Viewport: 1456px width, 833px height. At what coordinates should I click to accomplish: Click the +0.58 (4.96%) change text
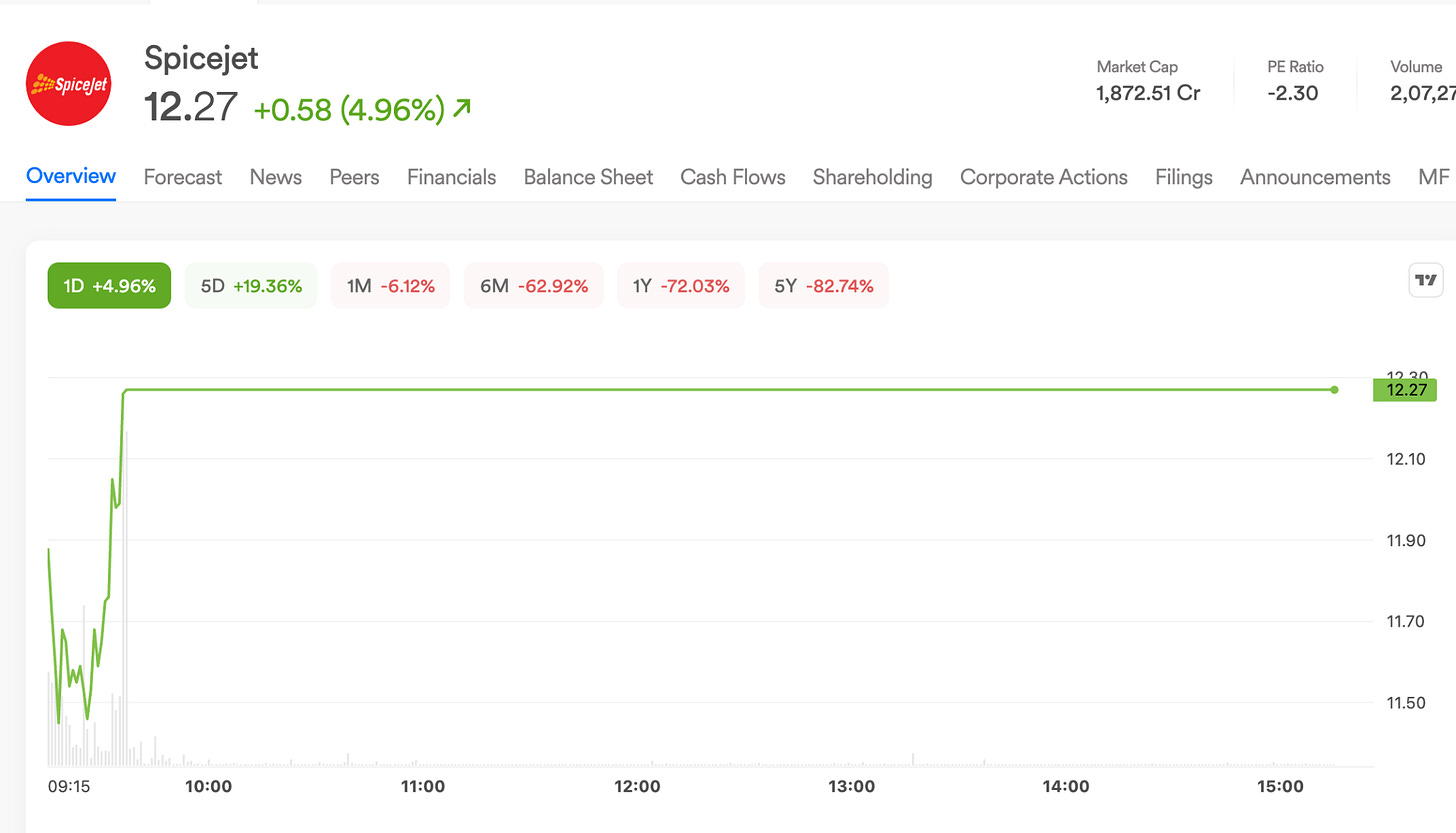click(x=349, y=109)
